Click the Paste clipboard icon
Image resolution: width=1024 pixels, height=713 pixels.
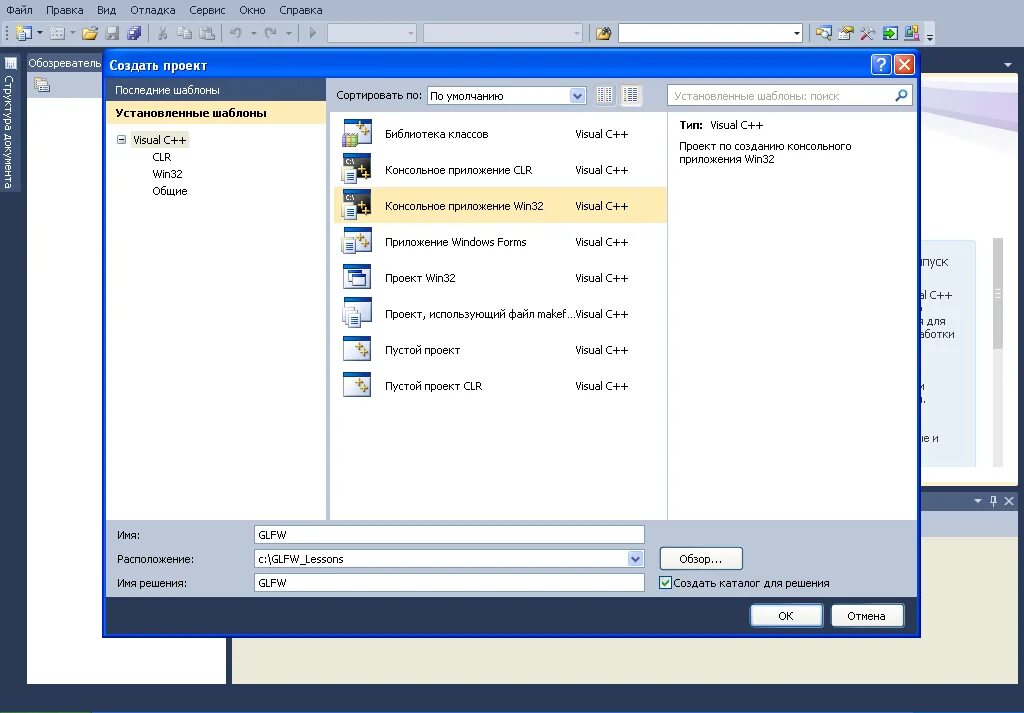click(x=207, y=33)
